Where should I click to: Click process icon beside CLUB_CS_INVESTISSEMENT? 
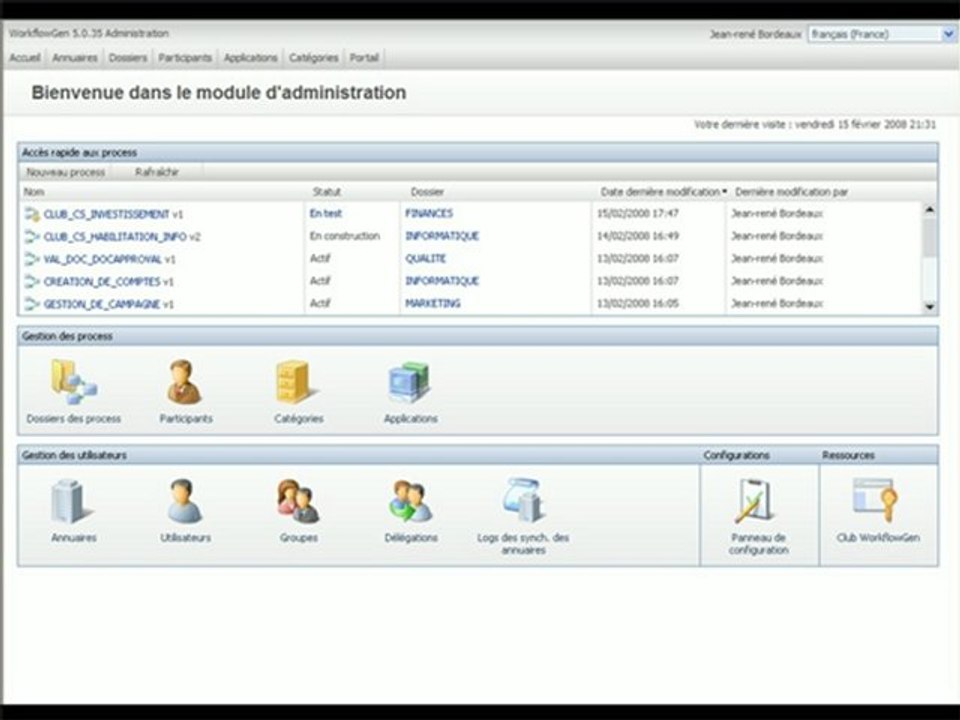tap(32, 214)
